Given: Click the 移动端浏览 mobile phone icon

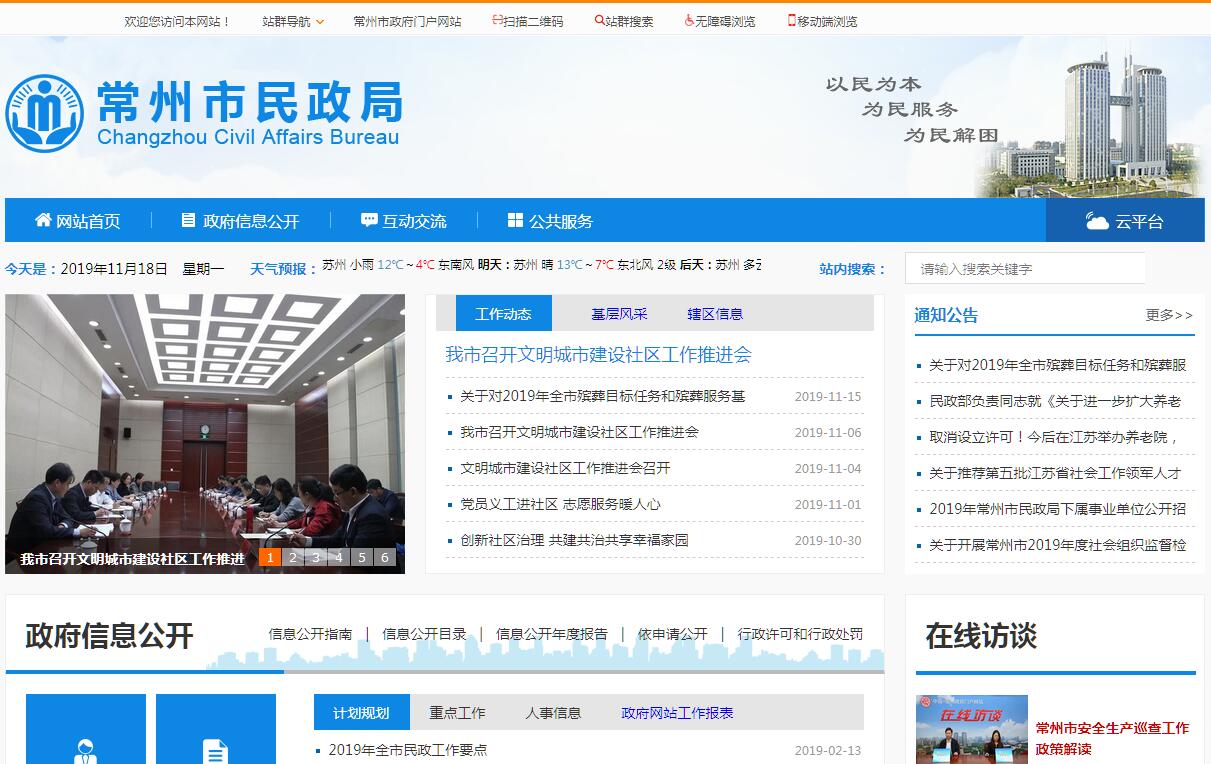Looking at the screenshot, I should (x=791, y=20).
